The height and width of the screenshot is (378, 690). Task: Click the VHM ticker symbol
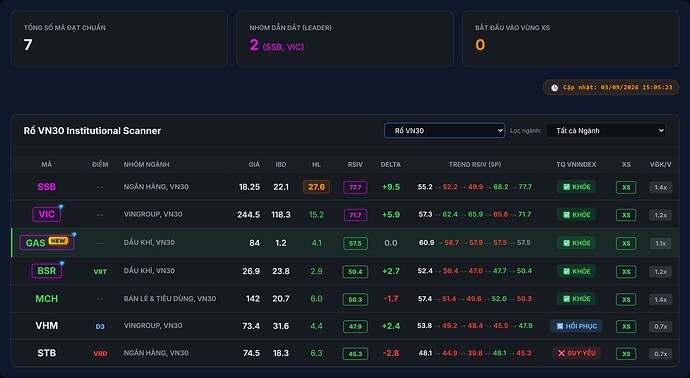pos(47,326)
